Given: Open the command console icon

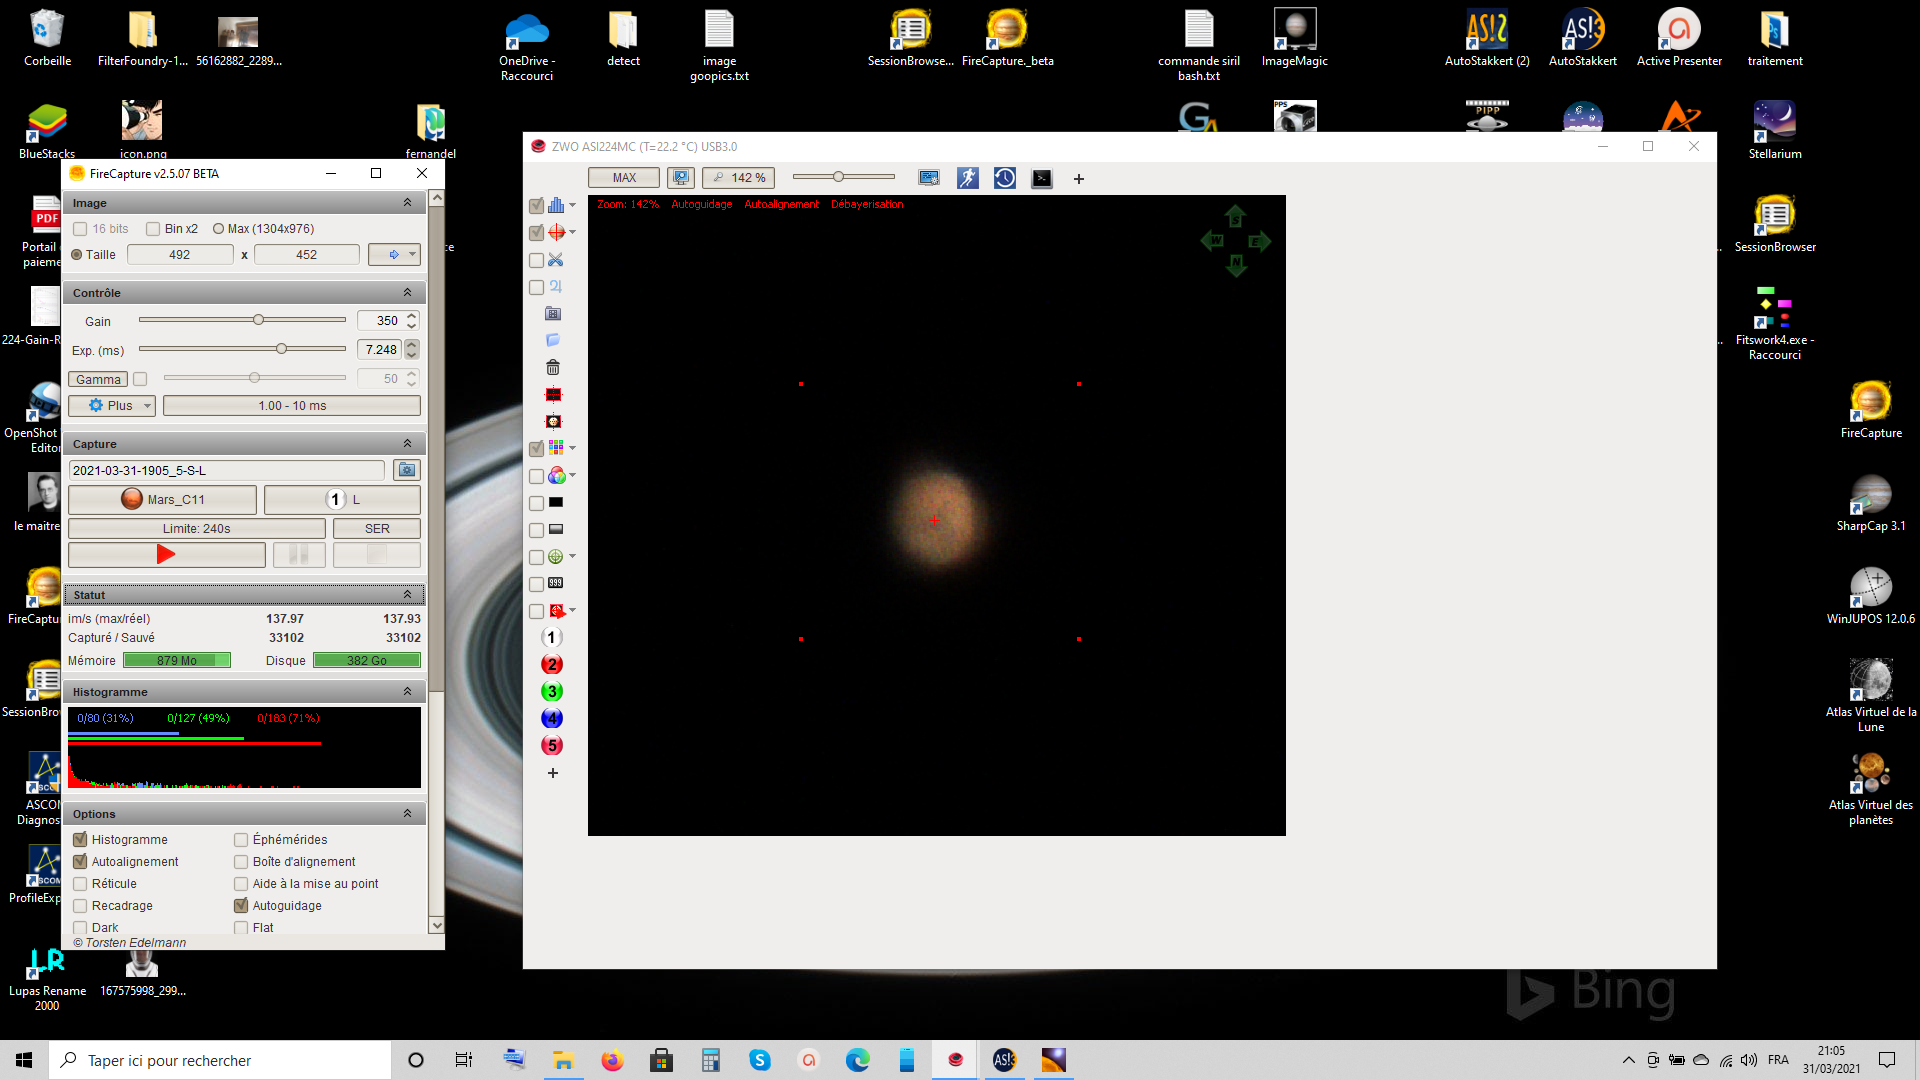Looking at the screenshot, I should coord(1042,178).
